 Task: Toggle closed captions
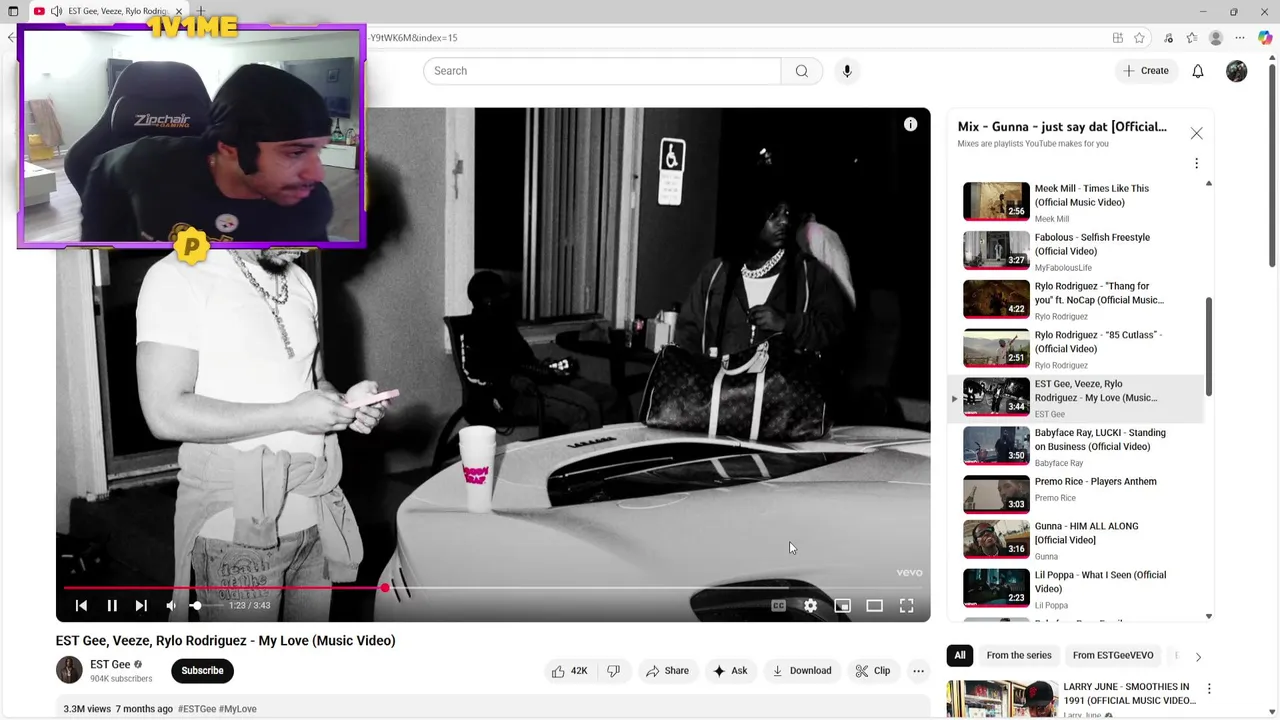coord(778,605)
